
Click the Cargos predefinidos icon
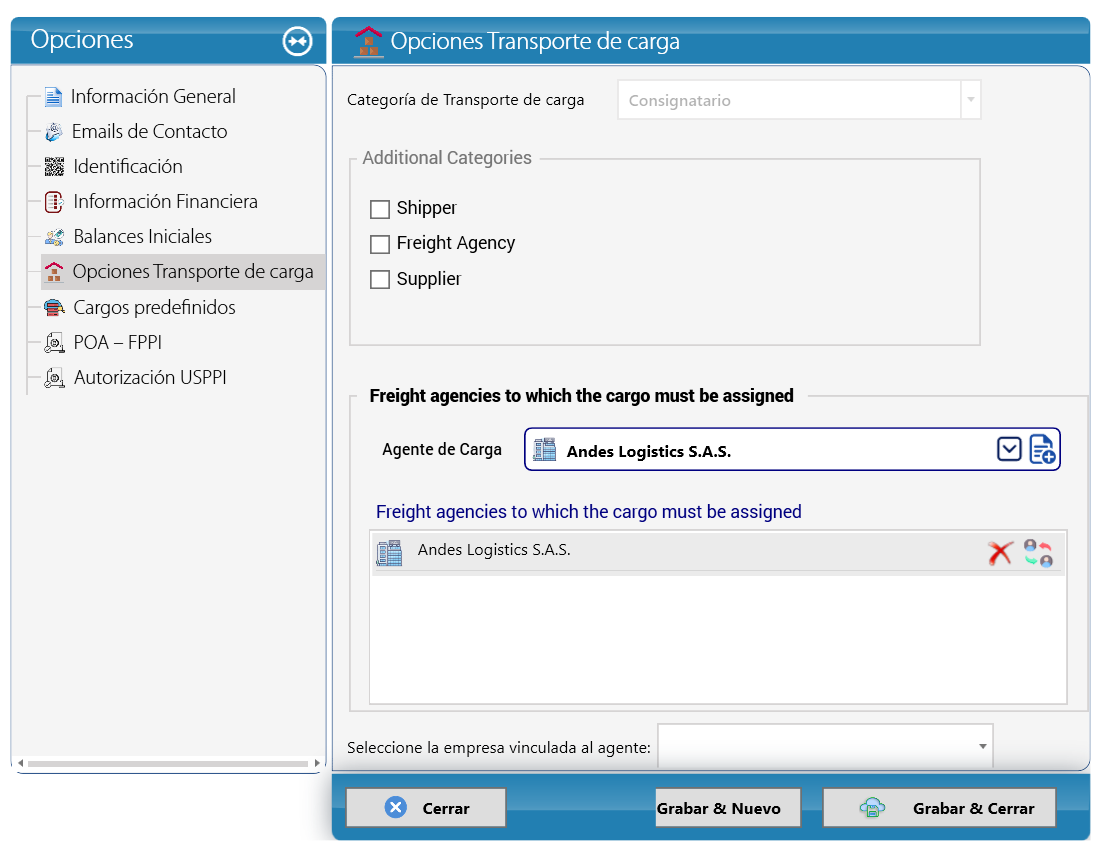pos(54,308)
